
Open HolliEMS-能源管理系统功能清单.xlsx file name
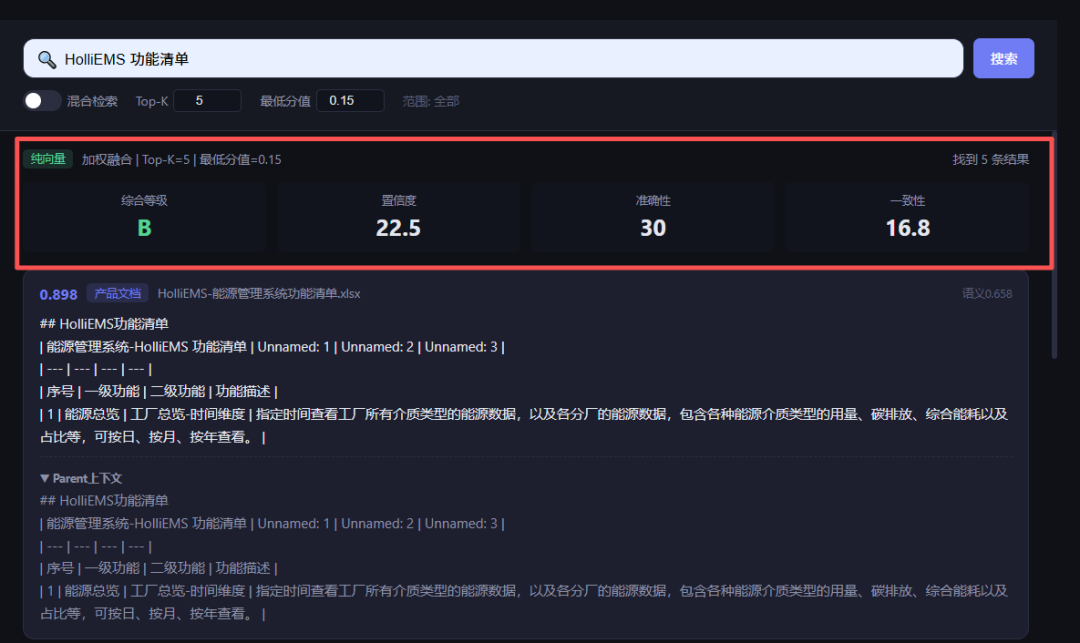[x=259, y=294]
